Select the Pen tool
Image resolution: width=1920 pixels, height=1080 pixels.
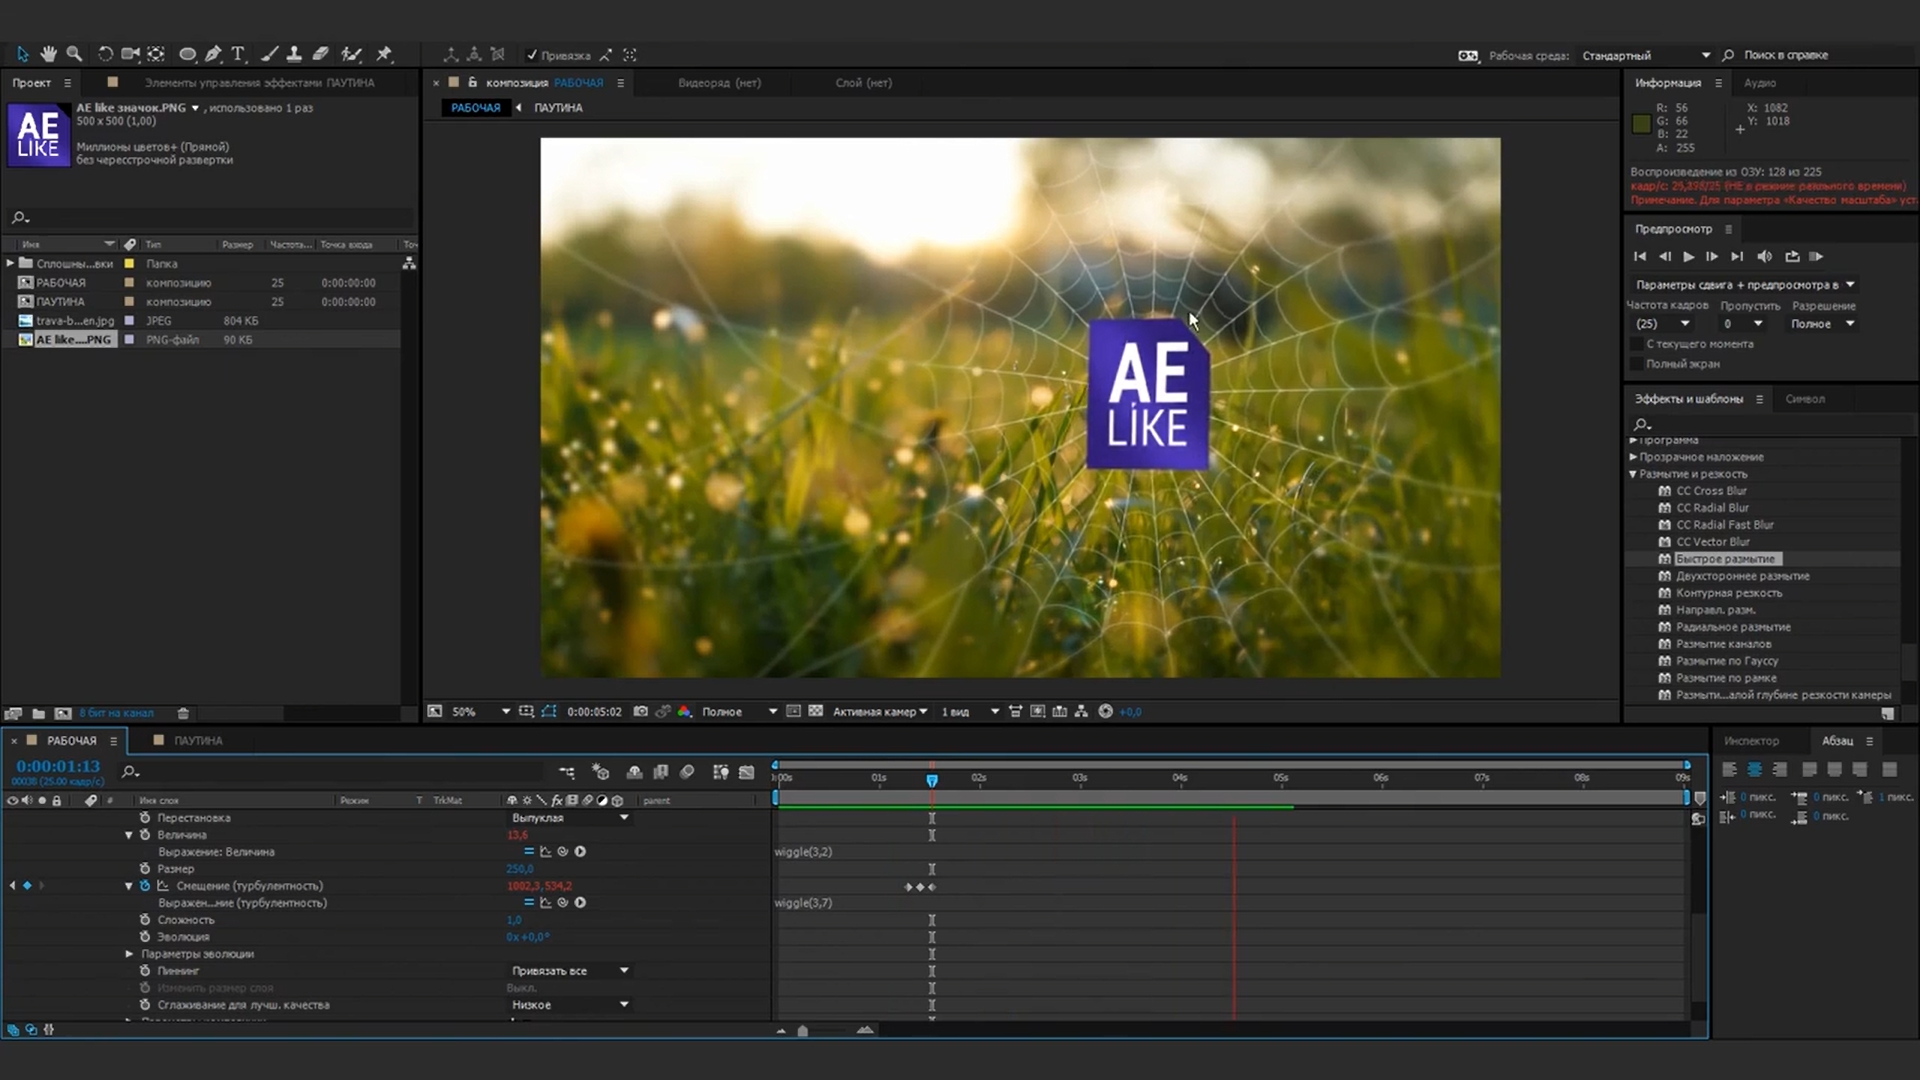click(213, 54)
